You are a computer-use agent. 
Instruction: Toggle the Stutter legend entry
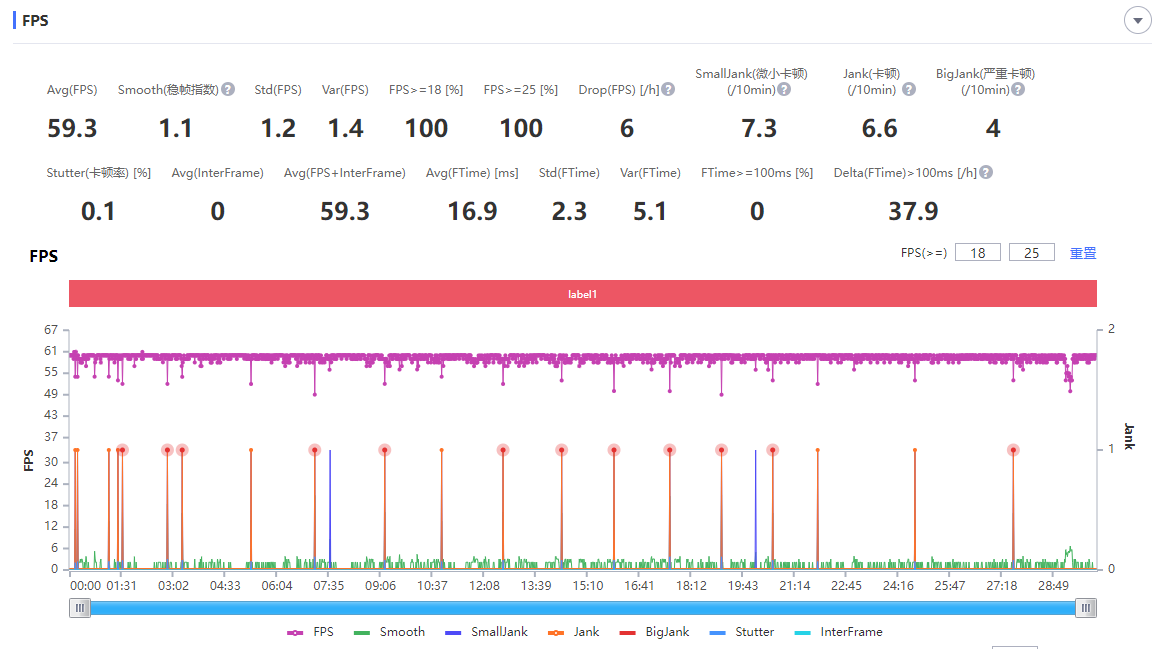(742, 632)
